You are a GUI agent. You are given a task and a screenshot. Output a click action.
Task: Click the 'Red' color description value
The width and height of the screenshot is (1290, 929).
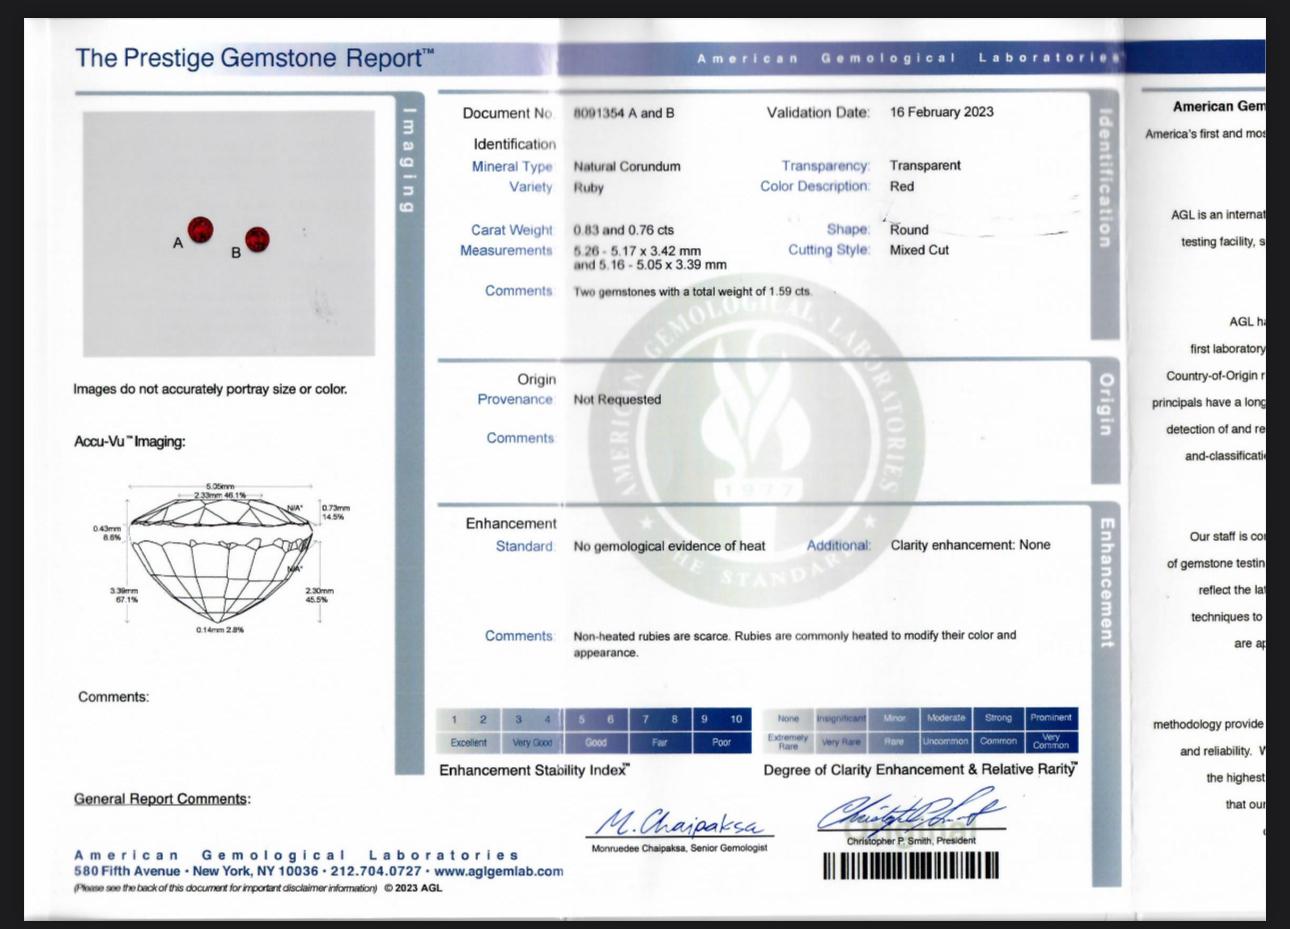pos(902,186)
